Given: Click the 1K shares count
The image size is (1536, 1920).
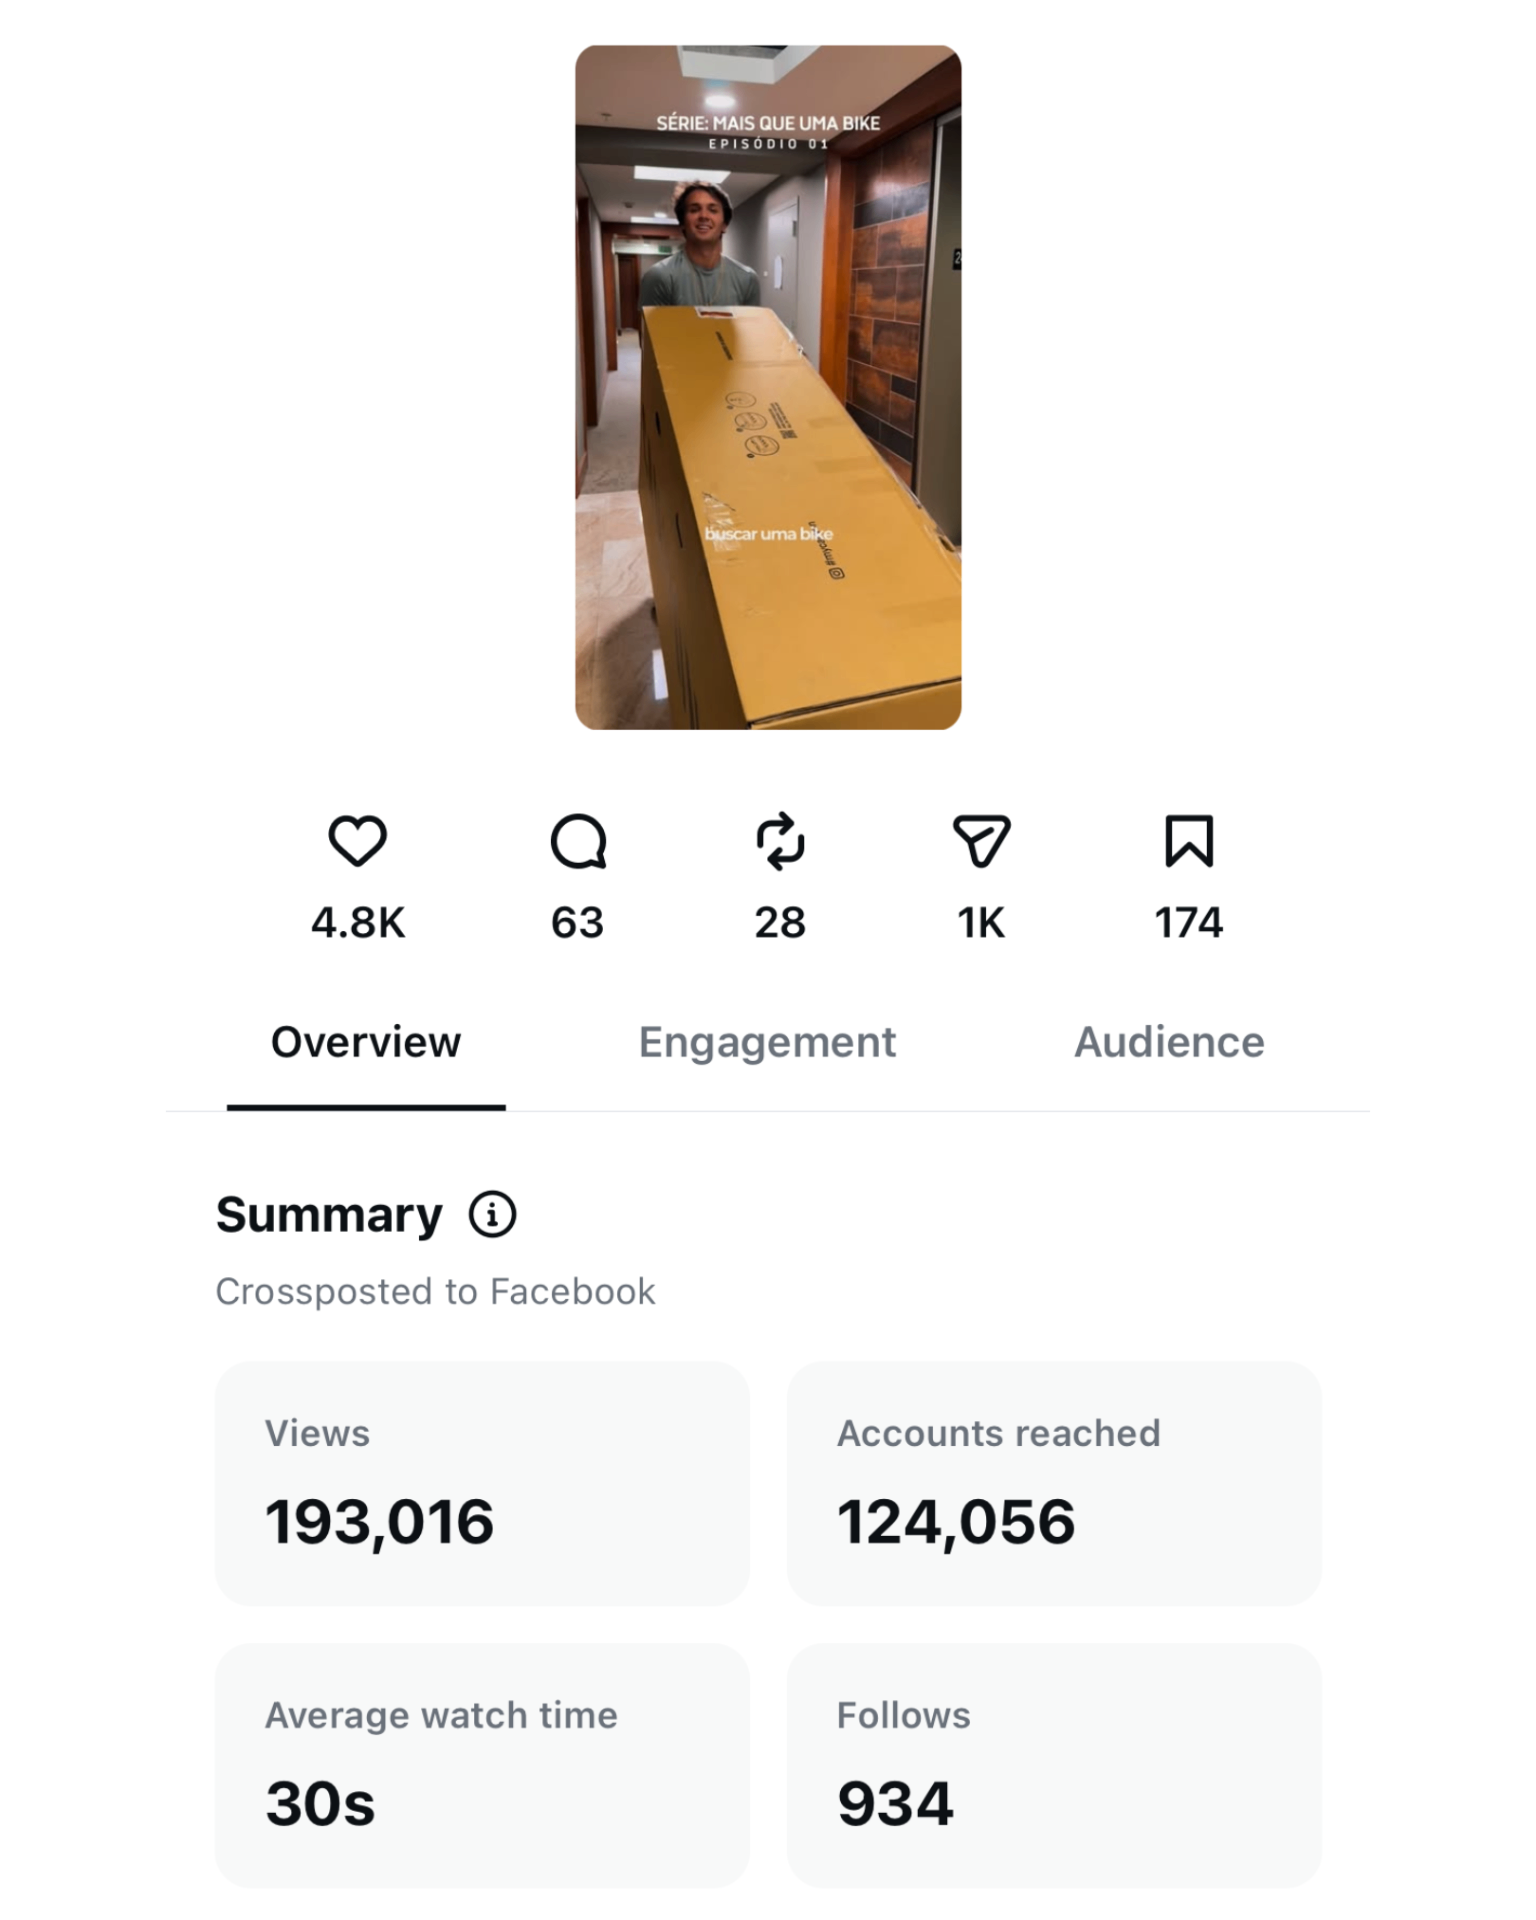Looking at the screenshot, I should pos(981,922).
